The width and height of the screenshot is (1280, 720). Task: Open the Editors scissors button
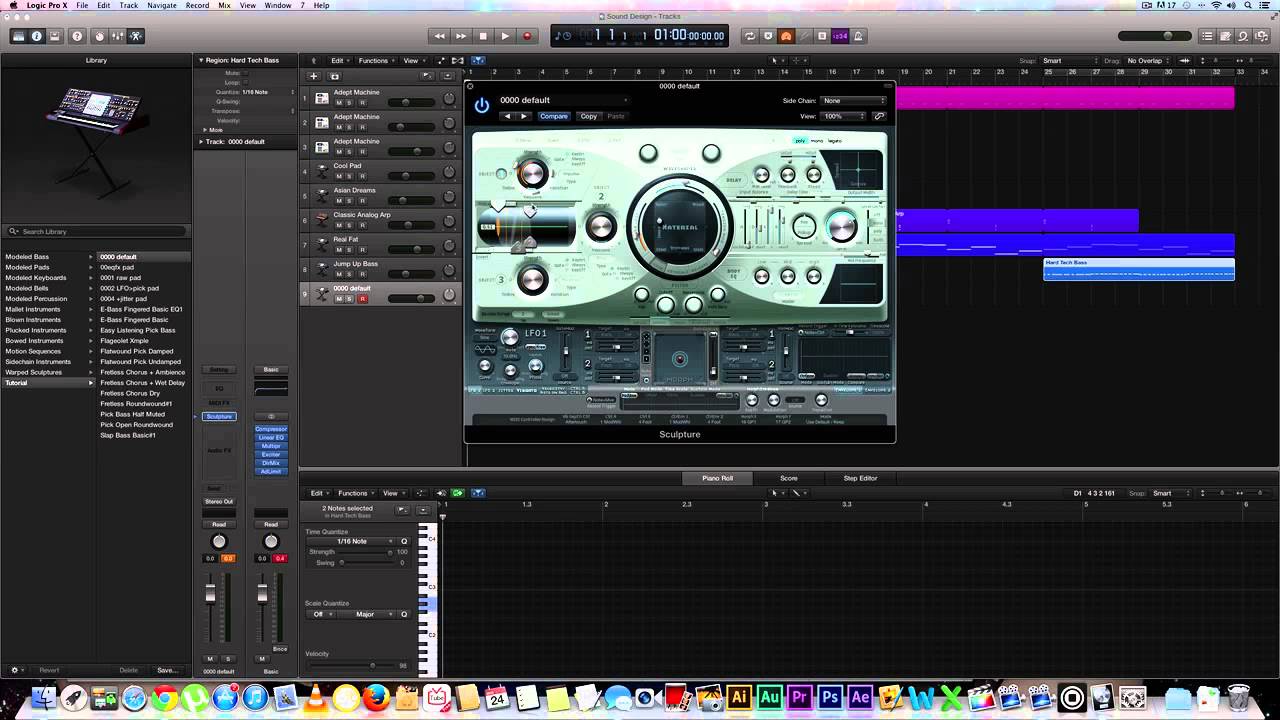(136, 36)
